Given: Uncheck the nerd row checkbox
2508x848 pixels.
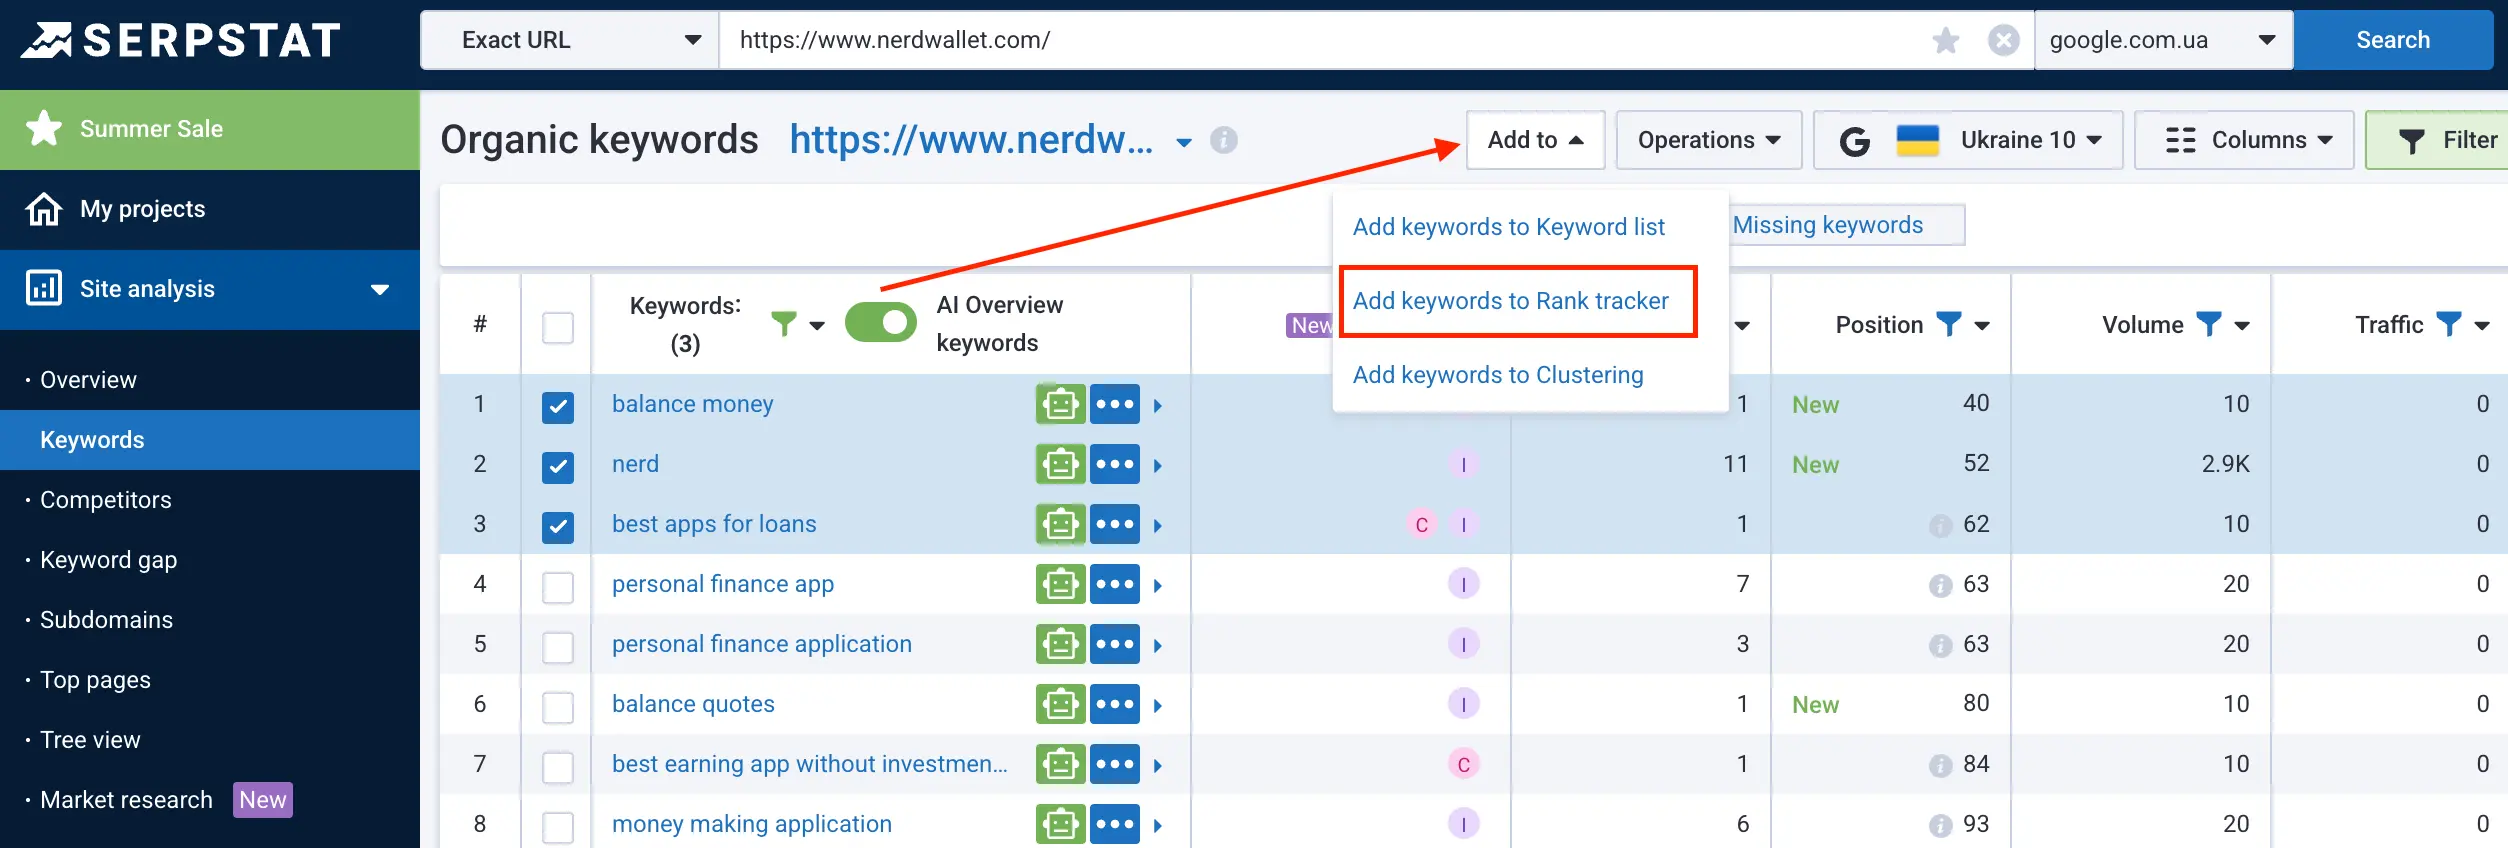Looking at the screenshot, I should pyautogui.click(x=558, y=467).
